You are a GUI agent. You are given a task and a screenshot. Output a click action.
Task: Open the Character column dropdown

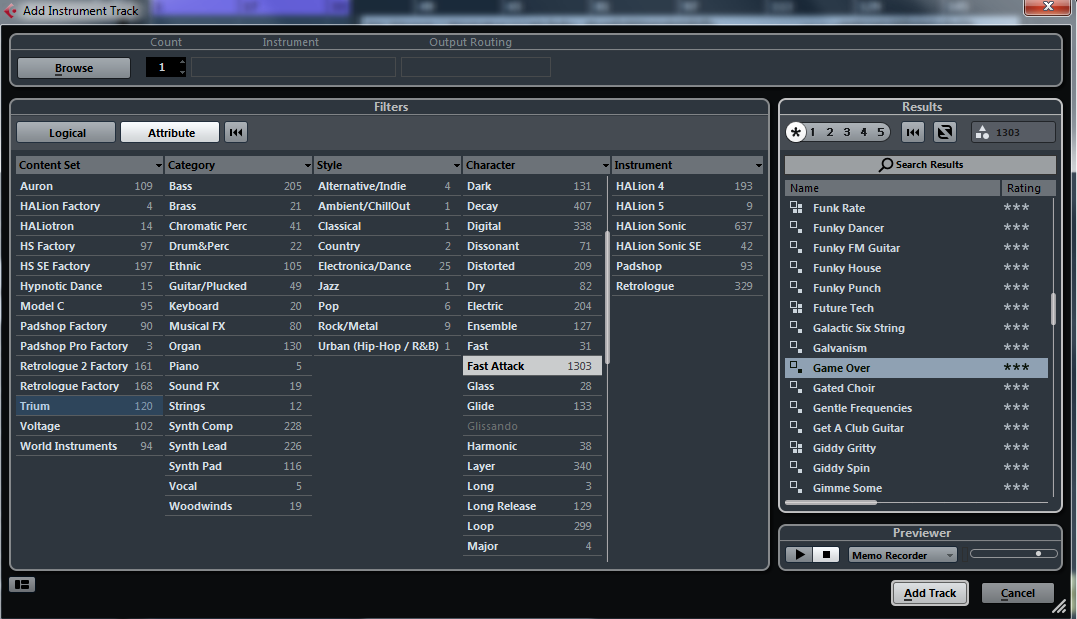point(605,166)
